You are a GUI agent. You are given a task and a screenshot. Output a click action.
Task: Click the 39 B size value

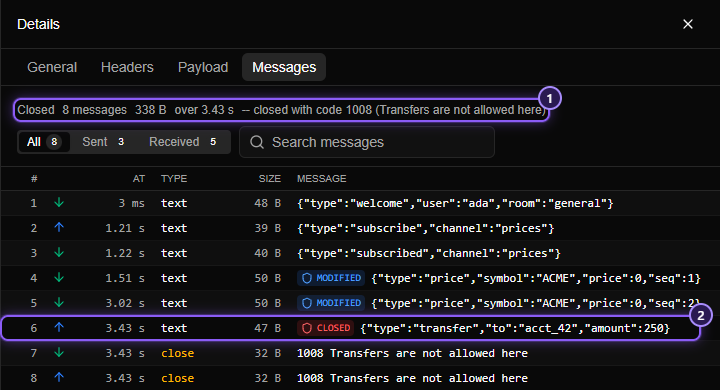(x=268, y=228)
